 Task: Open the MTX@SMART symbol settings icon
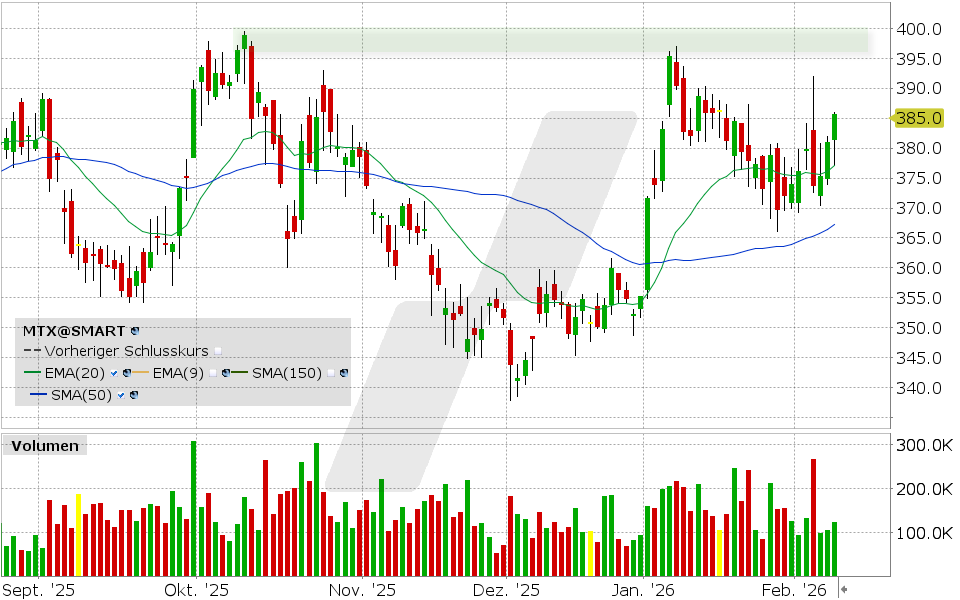[133, 331]
